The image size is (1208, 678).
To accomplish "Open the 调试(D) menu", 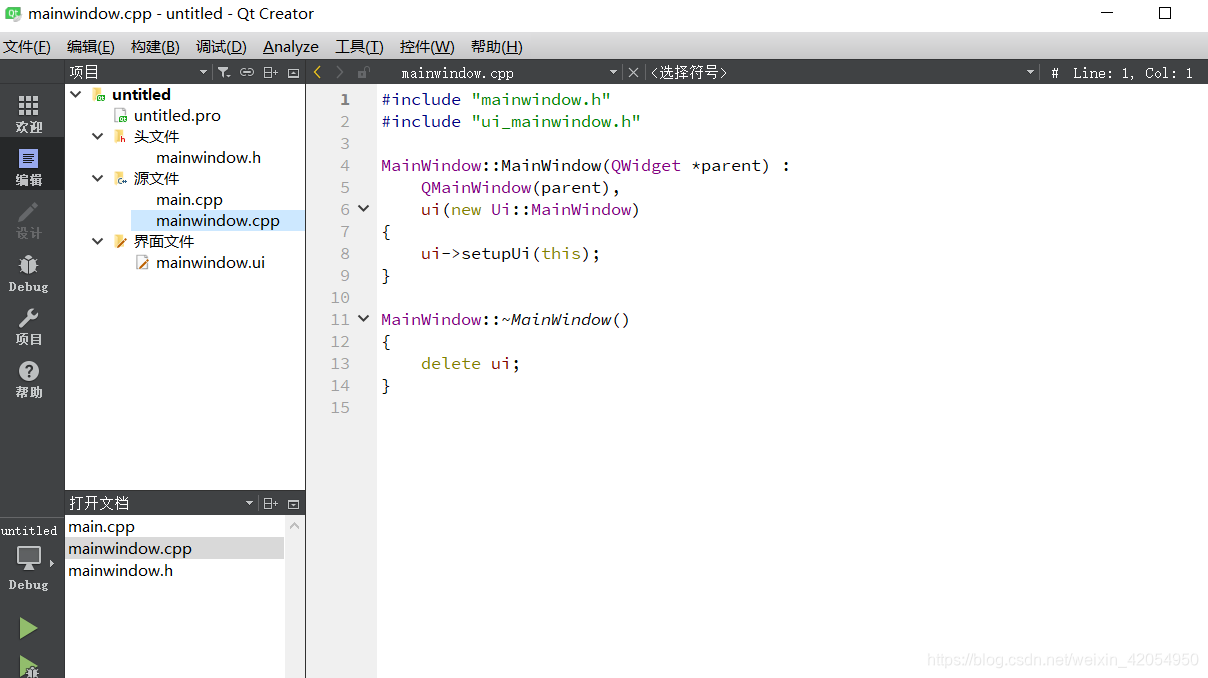I will [221, 47].
